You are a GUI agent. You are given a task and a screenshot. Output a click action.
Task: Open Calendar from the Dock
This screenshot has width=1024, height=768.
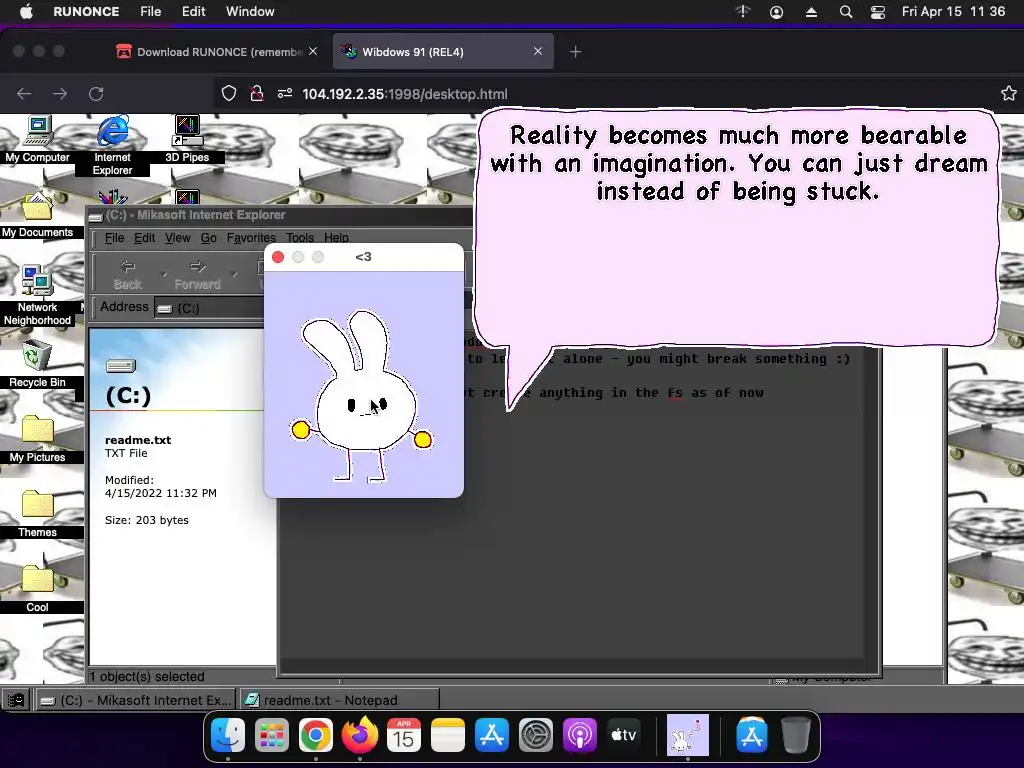coord(404,735)
